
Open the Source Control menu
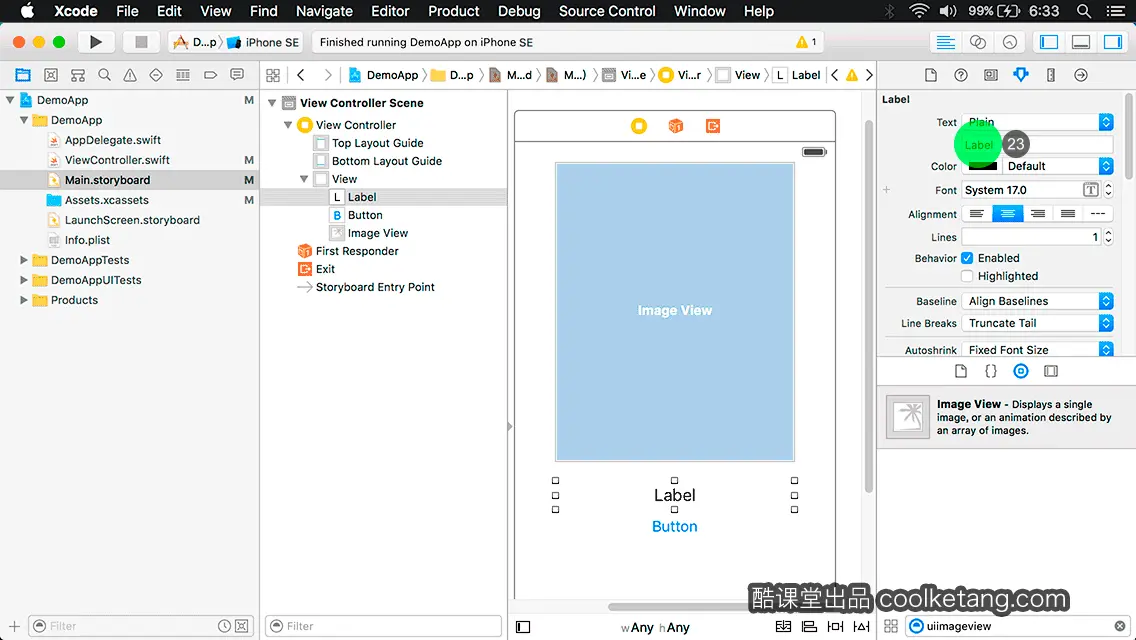(607, 11)
